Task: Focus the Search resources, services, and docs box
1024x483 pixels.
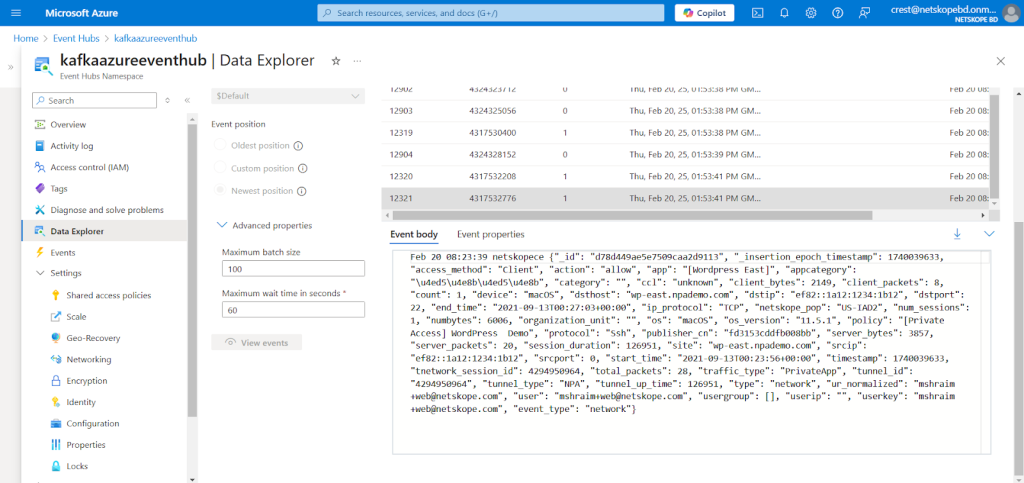Action: 490,13
